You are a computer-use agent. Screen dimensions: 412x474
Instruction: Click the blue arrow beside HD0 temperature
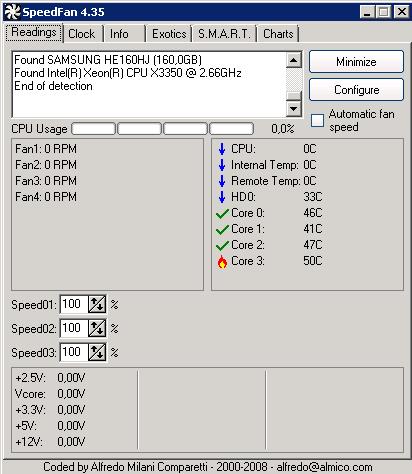[x=222, y=197]
